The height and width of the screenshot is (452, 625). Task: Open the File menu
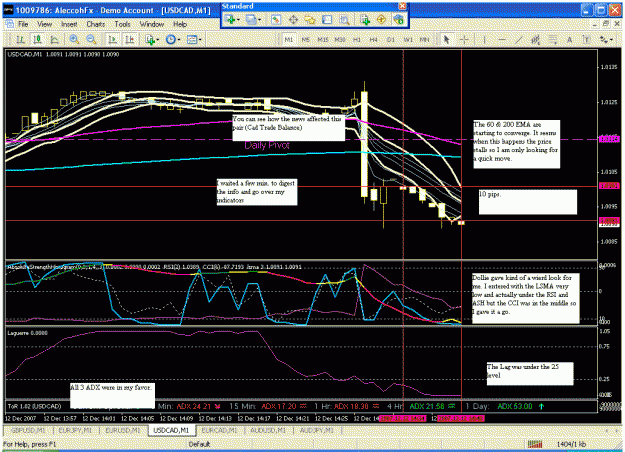pos(23,24)
